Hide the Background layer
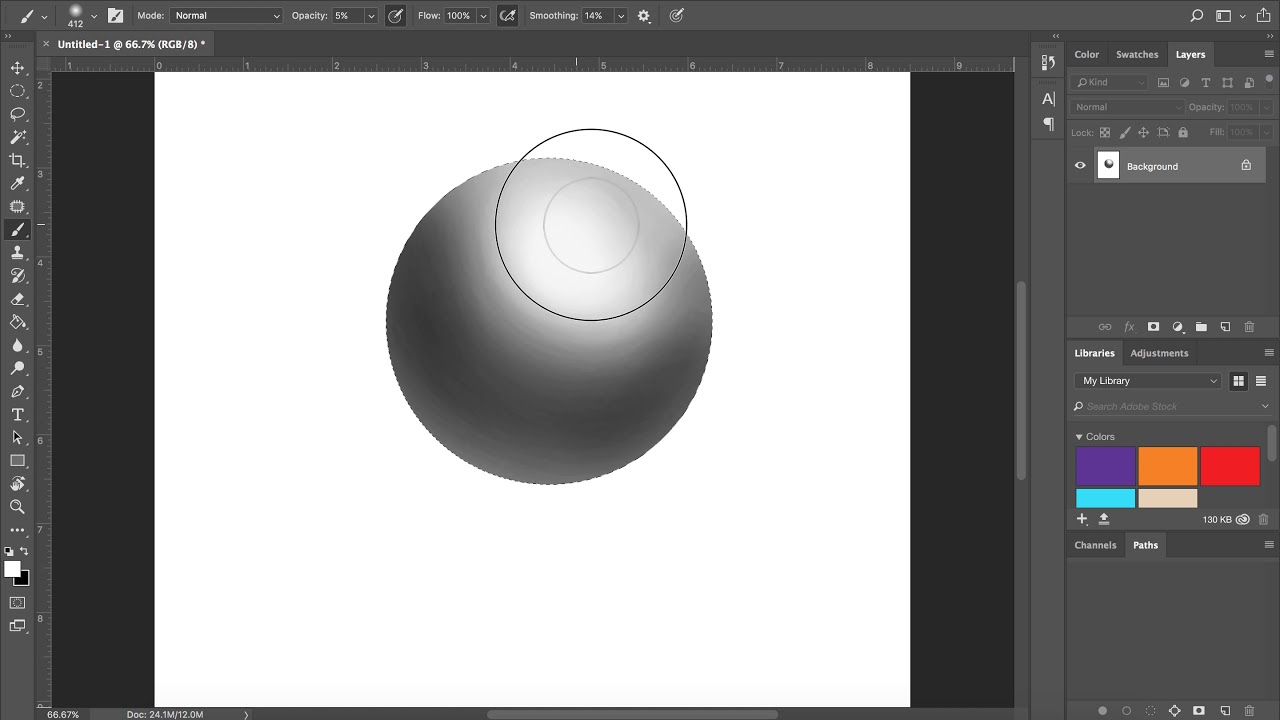Image resolution: width=1280 pixels, height=720 pixels. click(1080, 166)
